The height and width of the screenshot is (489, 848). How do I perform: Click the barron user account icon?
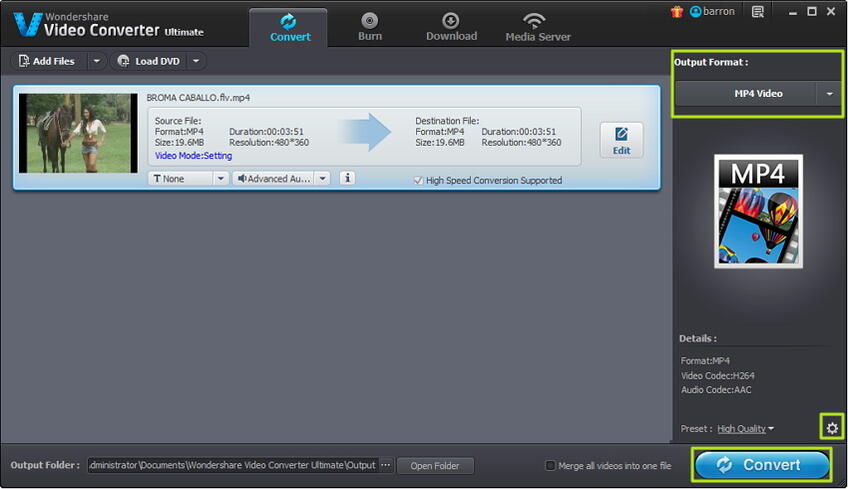click(x=695, y=11)
